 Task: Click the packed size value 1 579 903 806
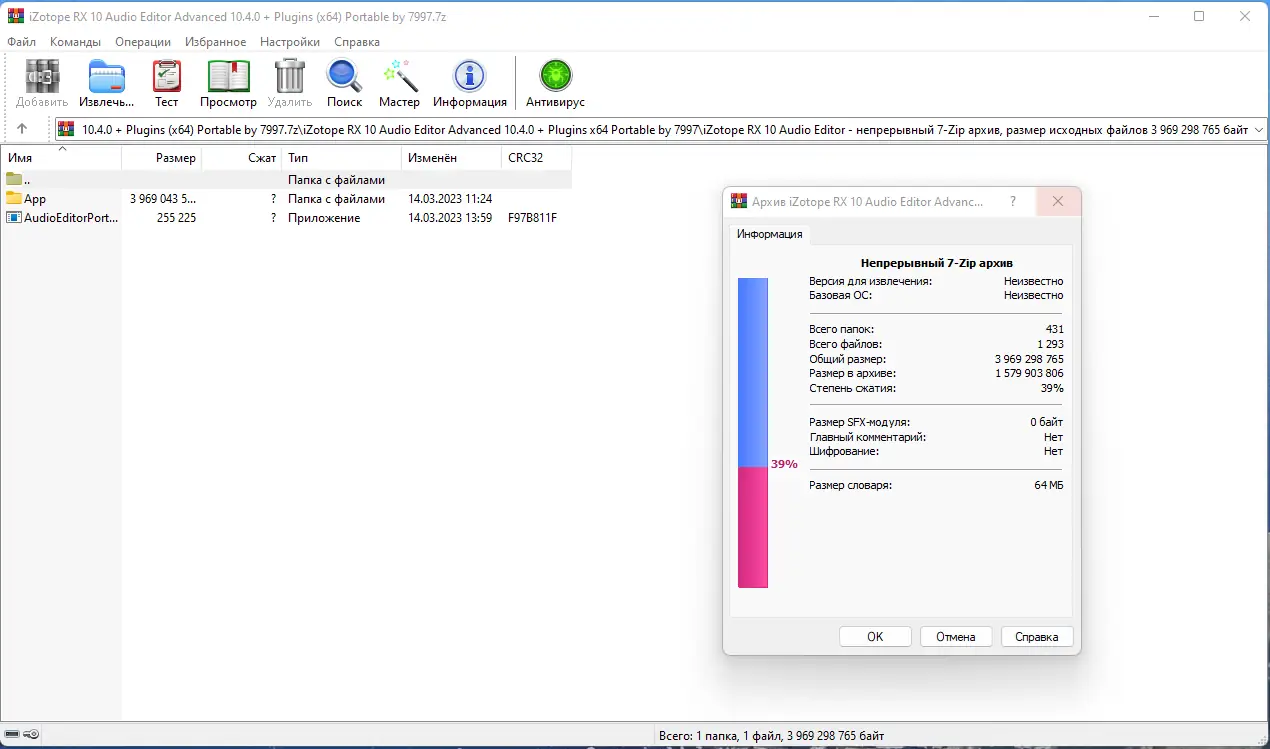point(1029,373)
